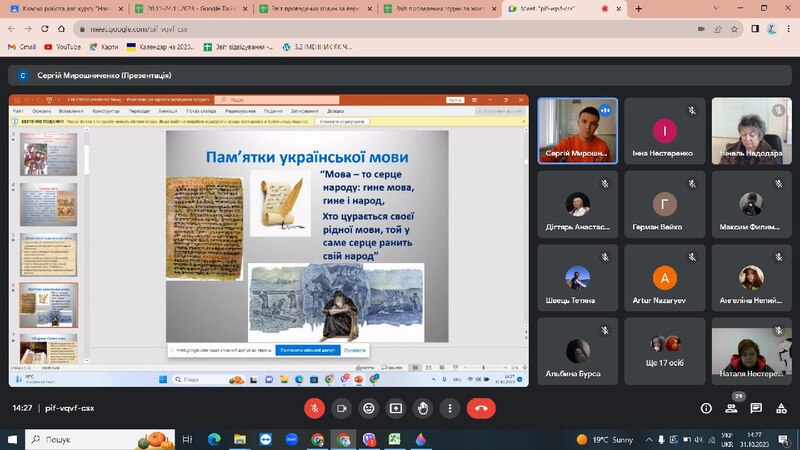Select the 'Ще 17 осіб' tile
800x450 pixels.
pyautogui.click(x=664, y=352)
